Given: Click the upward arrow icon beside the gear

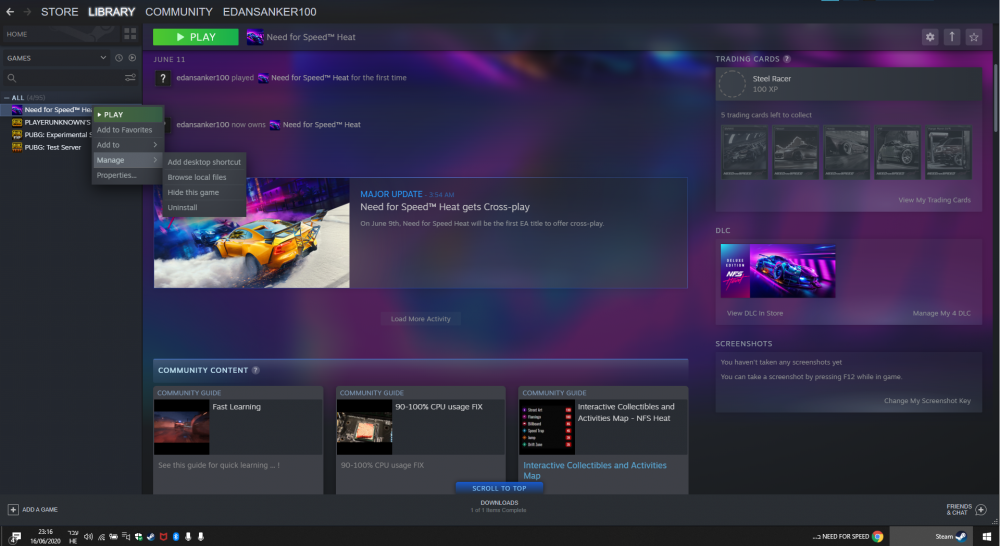Looking at the screenshot, I should tap(952, 37).
